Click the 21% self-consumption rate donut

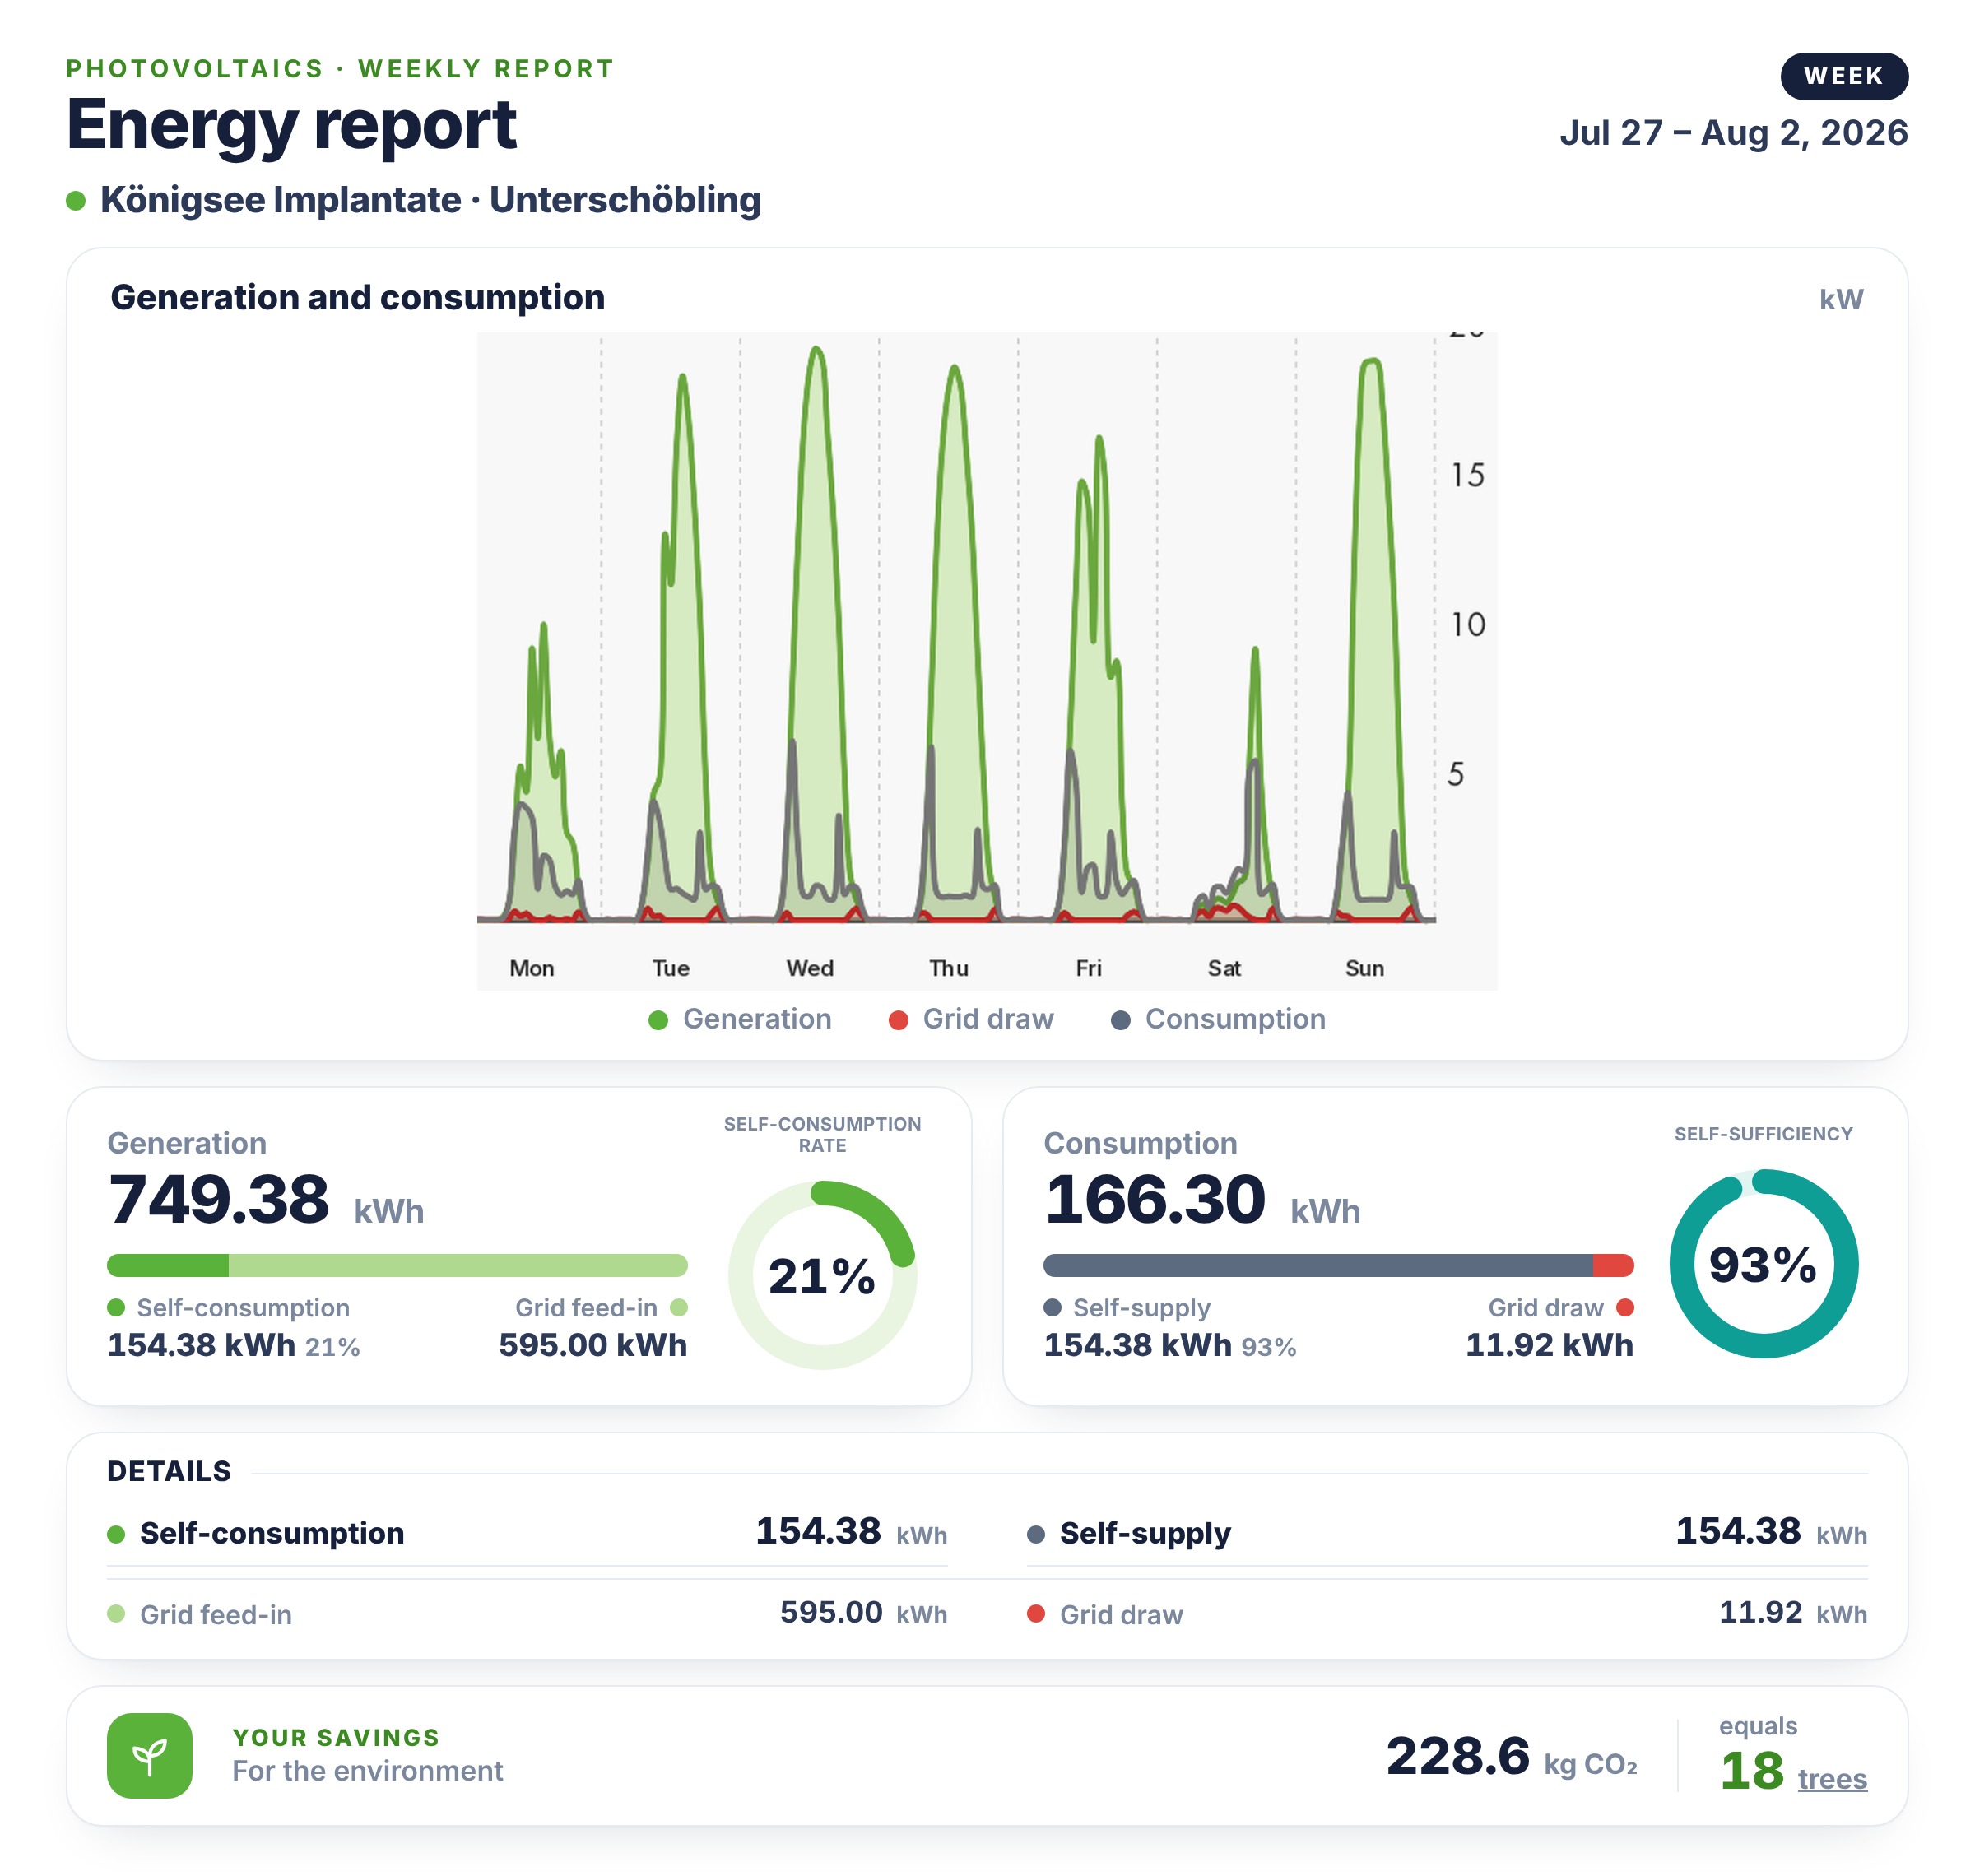[822, 1275]
